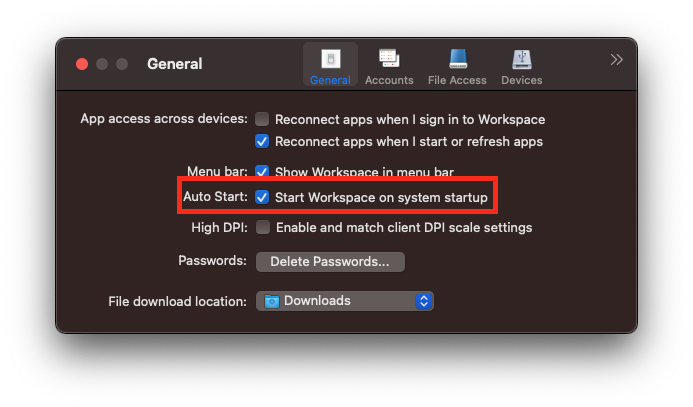Click the General window title text
Screen dimensions: 693x407
(x=174, y=64)
